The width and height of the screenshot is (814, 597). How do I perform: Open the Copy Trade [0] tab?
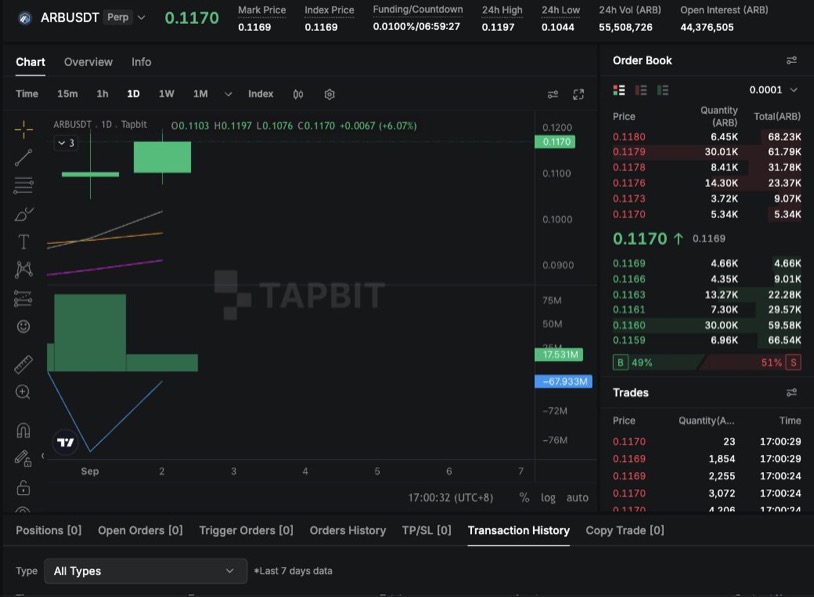(625, 530)
